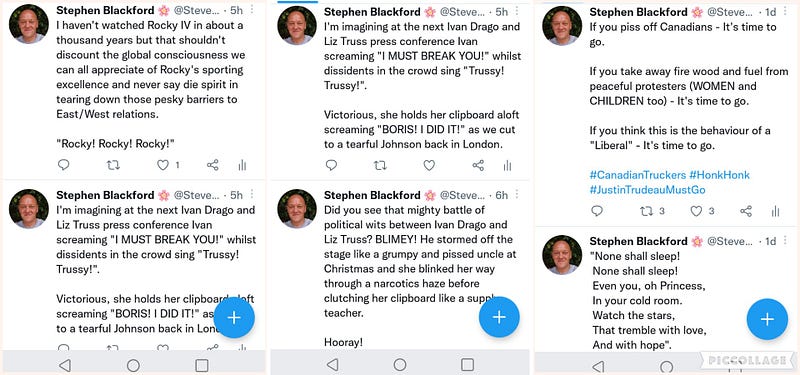Share the Rocky IV tweet
The width and height of the screenshot is (800, 375).
213,165
